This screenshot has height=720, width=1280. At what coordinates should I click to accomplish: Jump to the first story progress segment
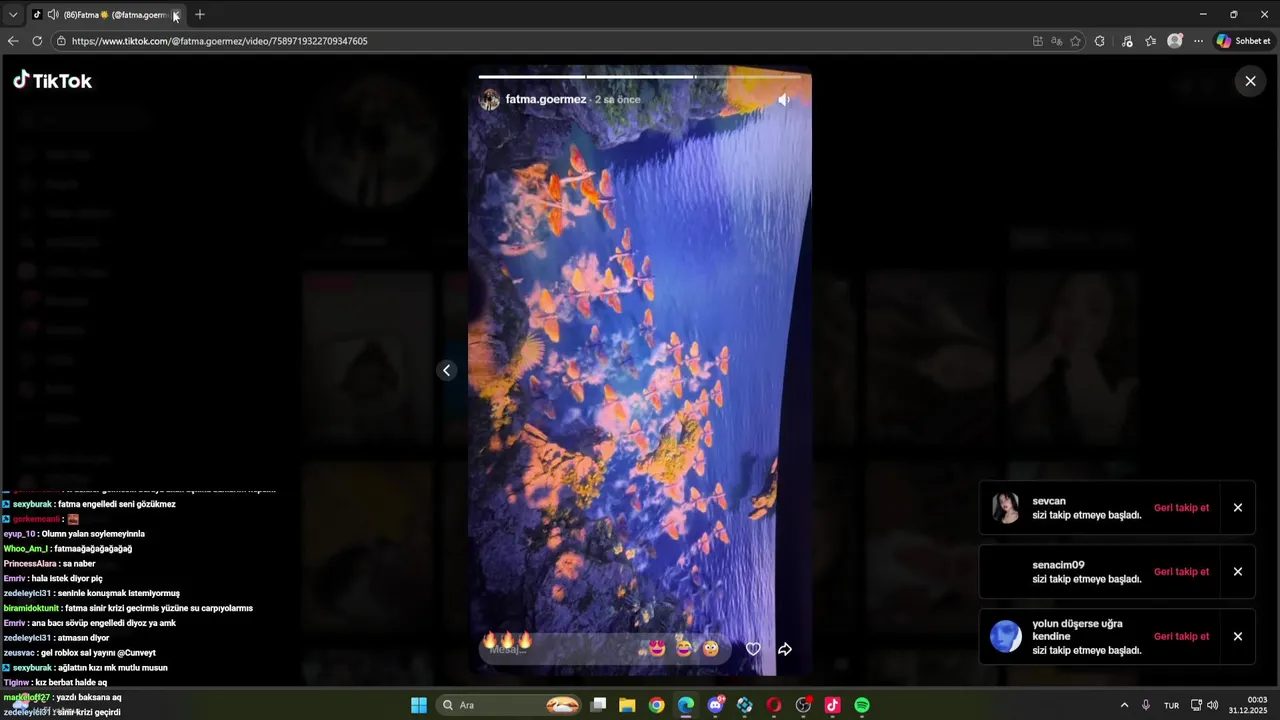(x=531, y=76)
